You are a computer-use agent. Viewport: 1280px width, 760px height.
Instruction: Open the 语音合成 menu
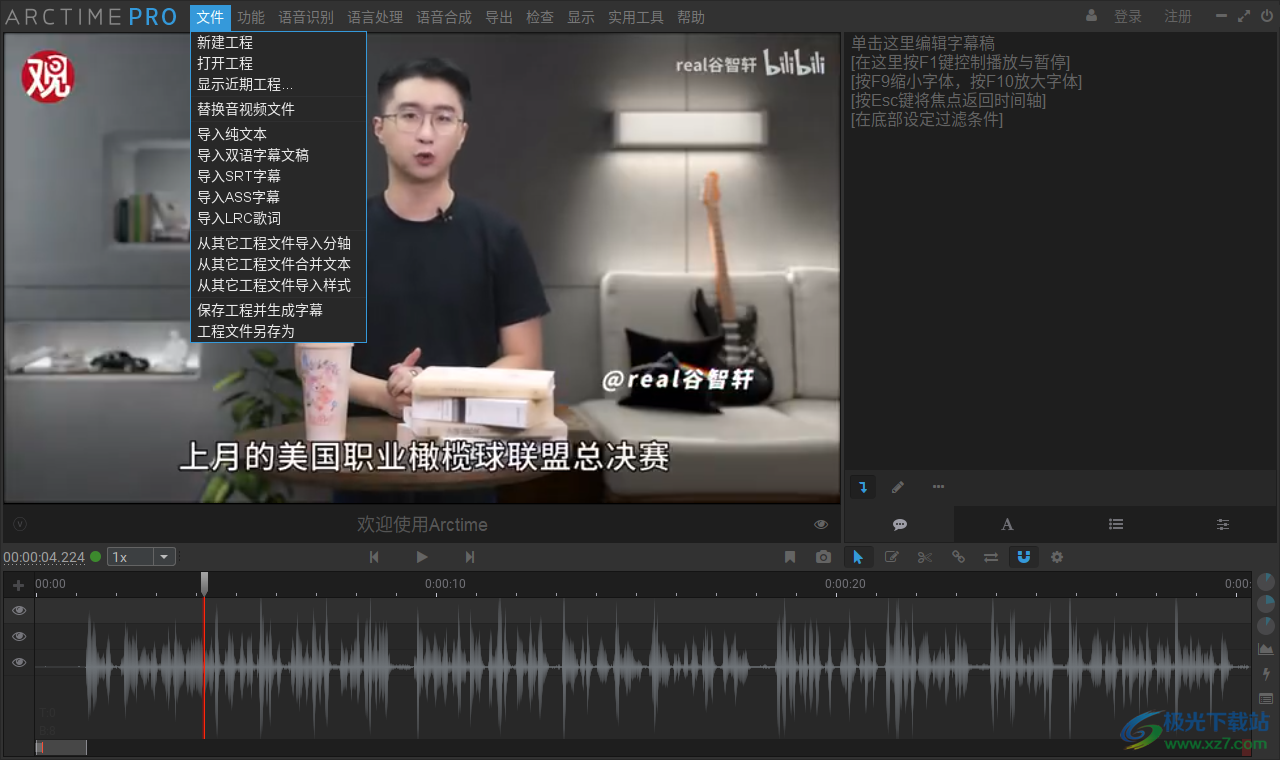(444, 17)
